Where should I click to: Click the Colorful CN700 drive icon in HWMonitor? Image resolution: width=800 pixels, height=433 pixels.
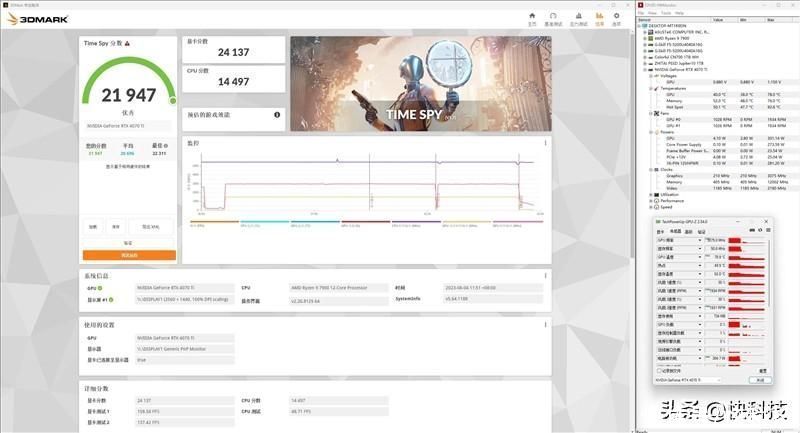click(651, 57)
